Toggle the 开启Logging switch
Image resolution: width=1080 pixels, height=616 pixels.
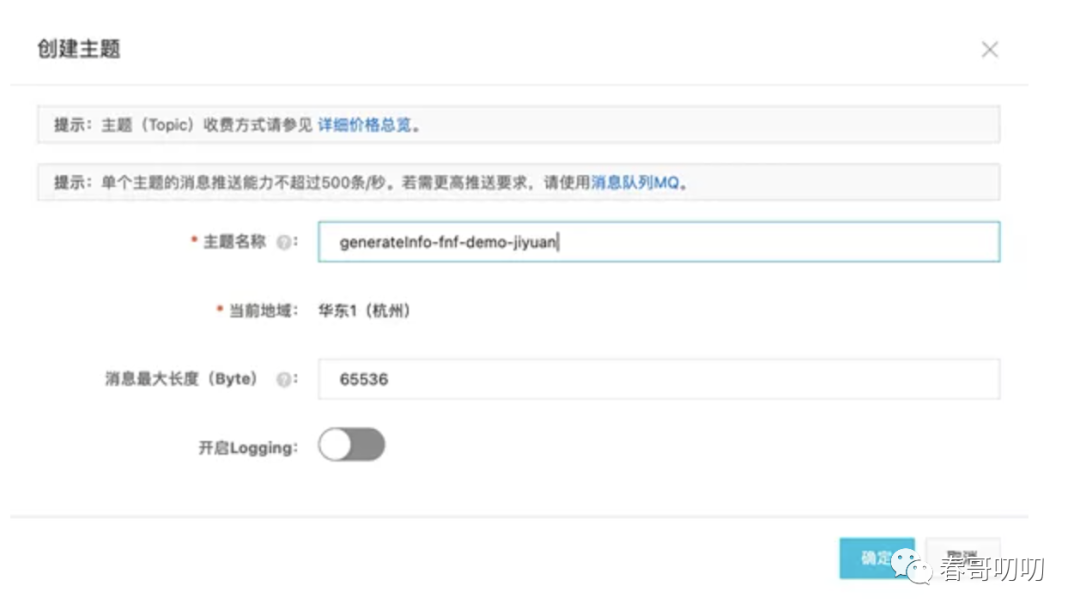click(x=351, y=444)
